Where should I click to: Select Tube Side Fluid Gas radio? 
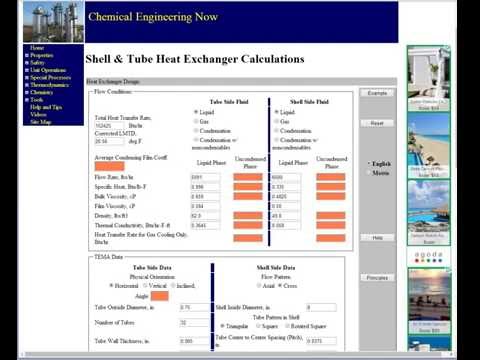(196, 121)
